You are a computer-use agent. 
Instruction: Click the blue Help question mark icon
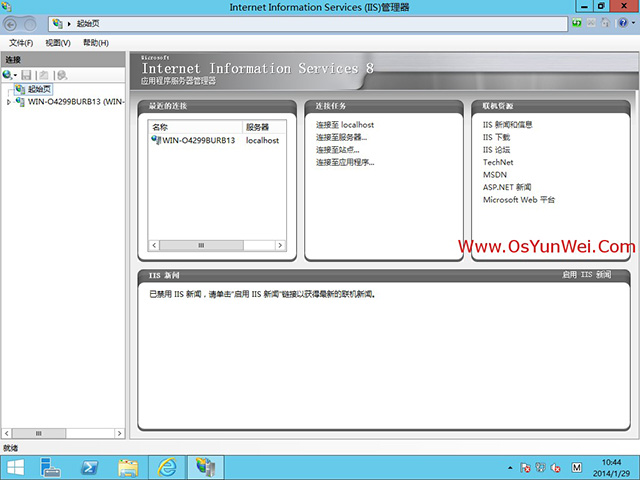coord(623,22)
